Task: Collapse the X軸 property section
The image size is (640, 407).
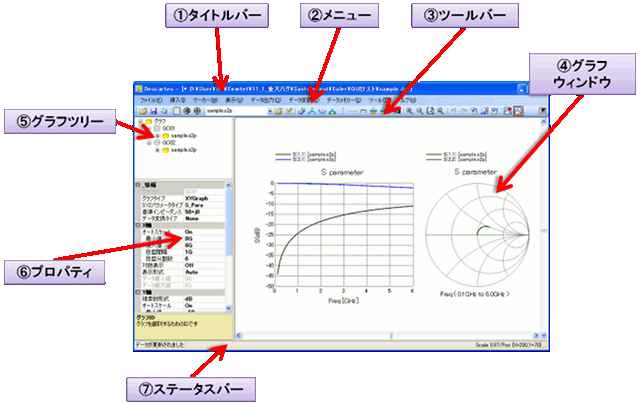Action: click(137, 224)
